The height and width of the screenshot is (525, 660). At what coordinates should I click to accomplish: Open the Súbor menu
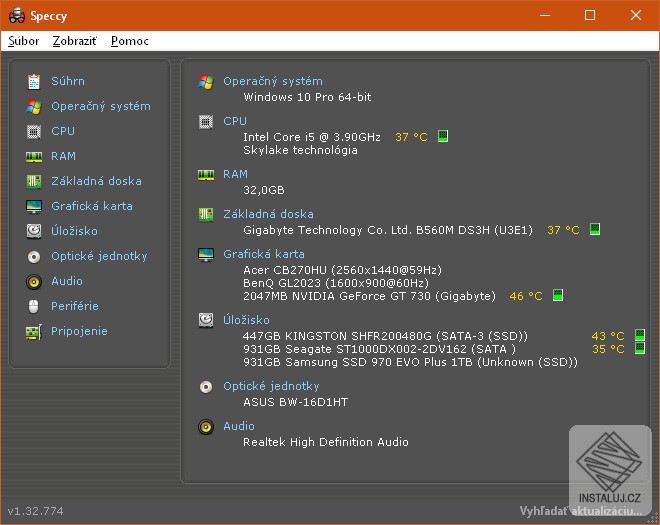point(24,41)
